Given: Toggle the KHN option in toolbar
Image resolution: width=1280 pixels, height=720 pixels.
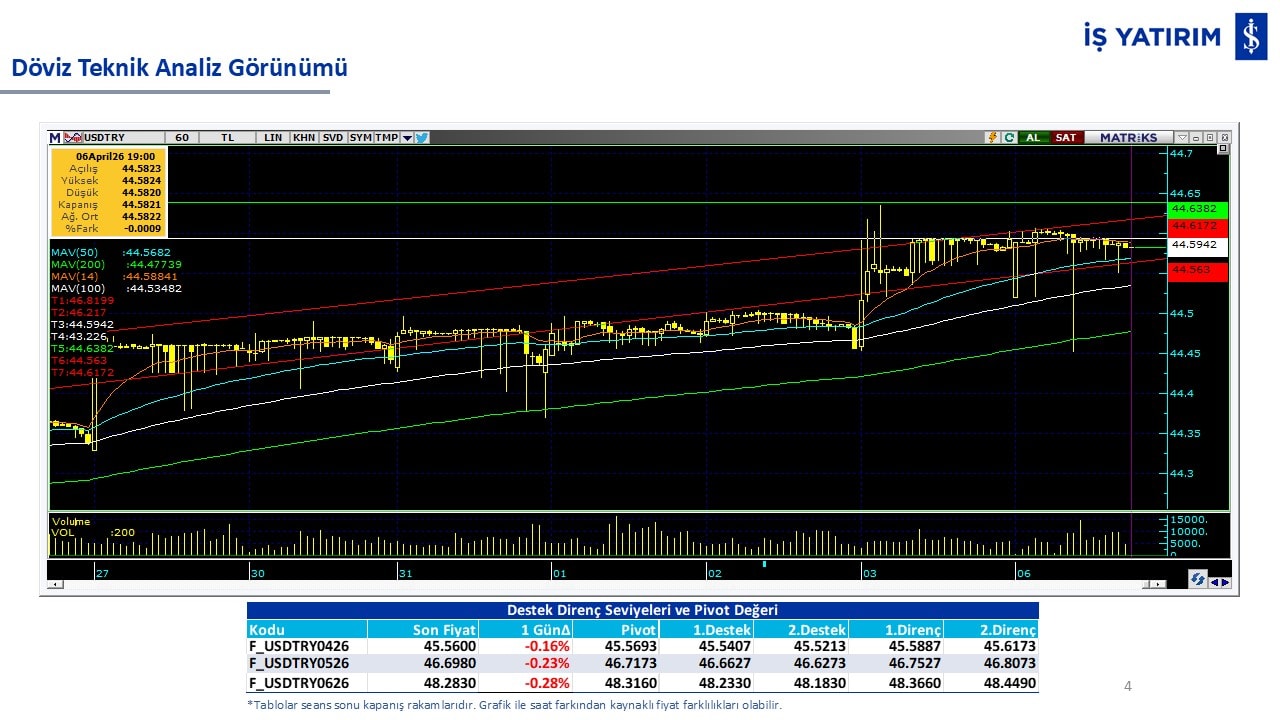Looking at the screenshot, I should [x=304, y=138].
